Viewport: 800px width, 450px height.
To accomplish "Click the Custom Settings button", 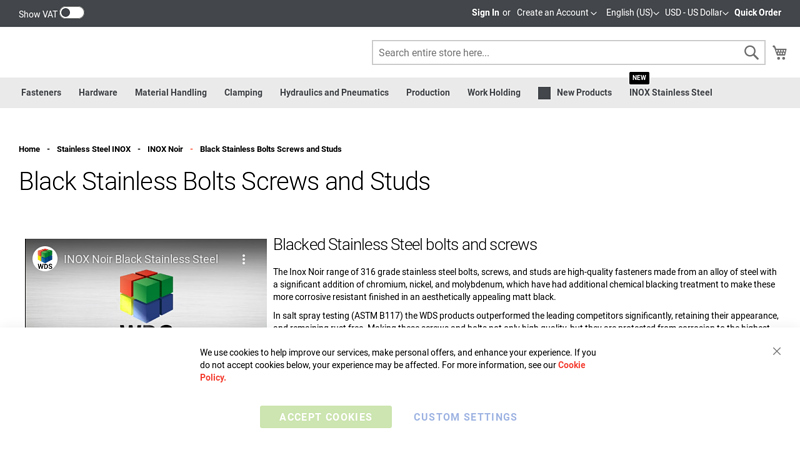I will click(x=465, y=417).
